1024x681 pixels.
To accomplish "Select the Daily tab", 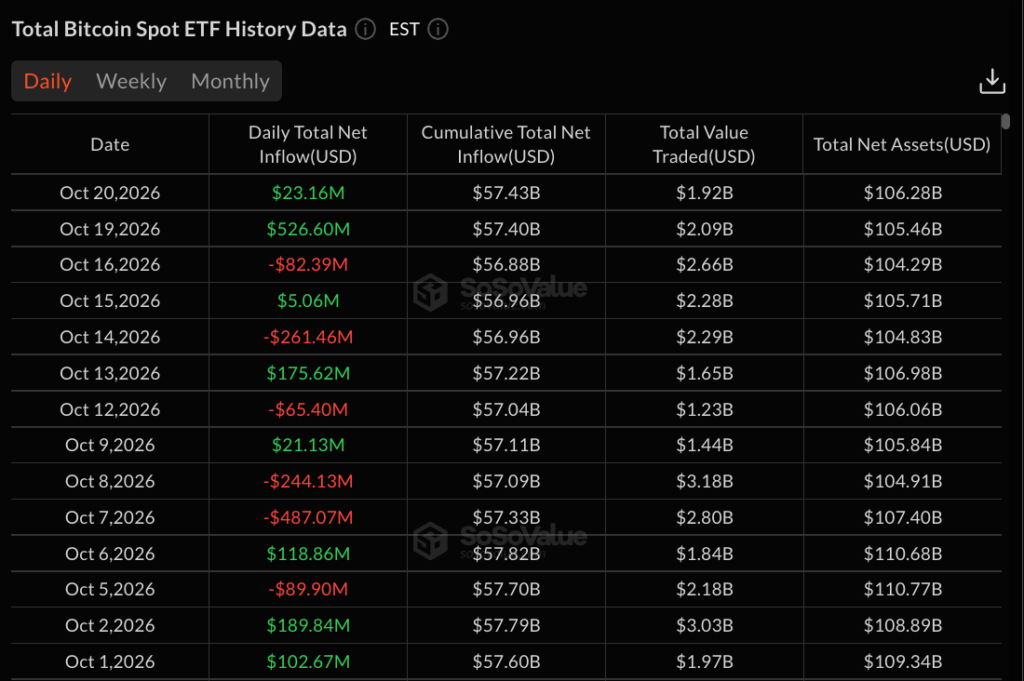I will [x=48, y=81].
